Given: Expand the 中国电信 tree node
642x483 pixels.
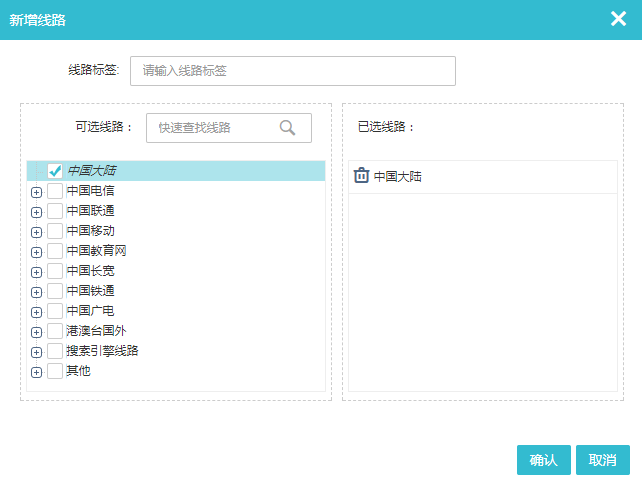Looking at the screenshot, I should pos(36,192).
